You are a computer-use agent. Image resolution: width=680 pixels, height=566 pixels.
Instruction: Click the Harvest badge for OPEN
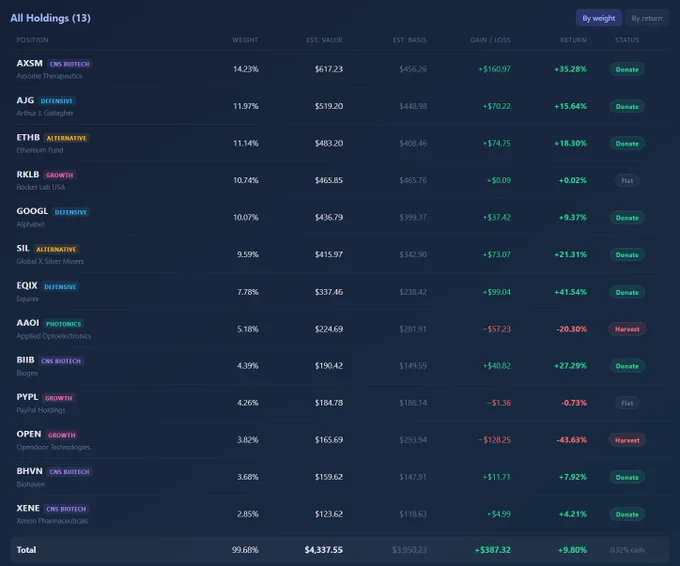coord(627,440)
